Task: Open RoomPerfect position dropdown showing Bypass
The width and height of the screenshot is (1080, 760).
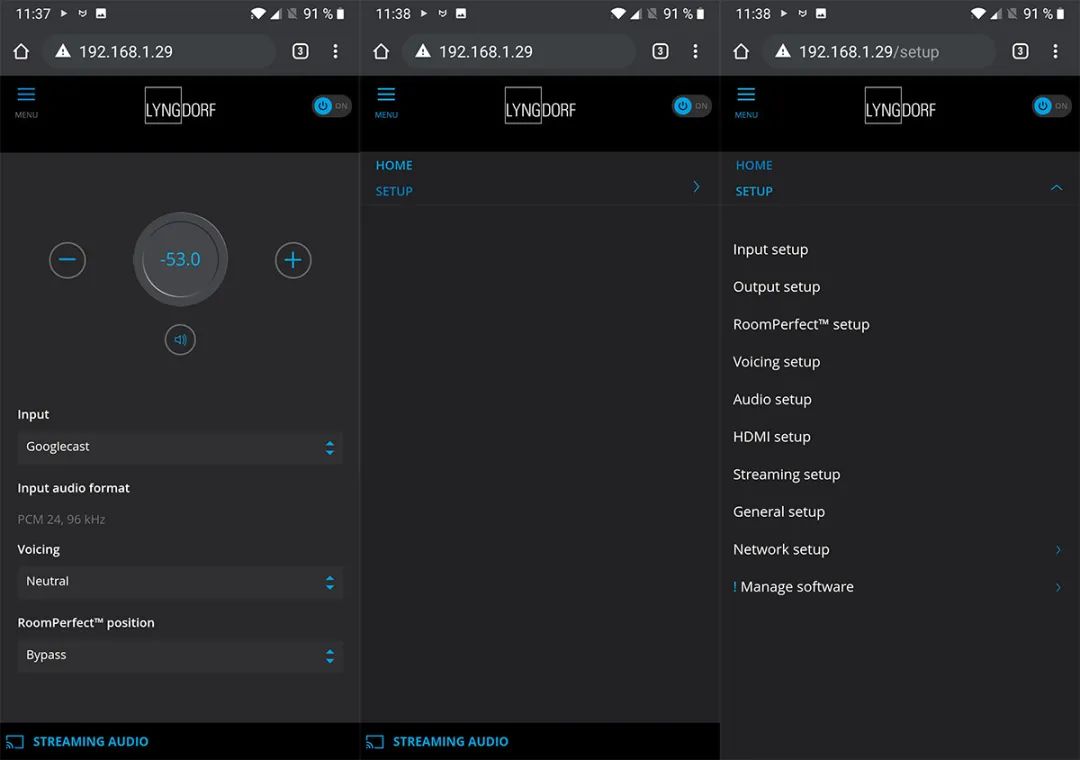Action: [180, 656]
